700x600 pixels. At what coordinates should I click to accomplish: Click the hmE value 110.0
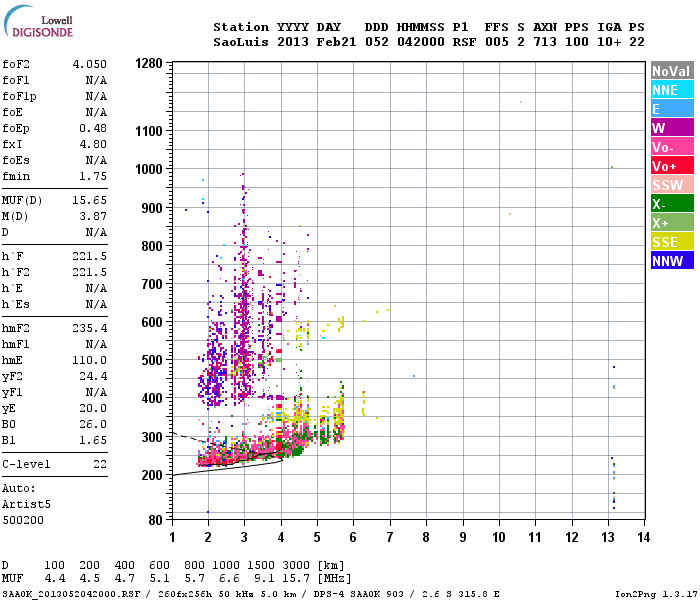[90, 360]
